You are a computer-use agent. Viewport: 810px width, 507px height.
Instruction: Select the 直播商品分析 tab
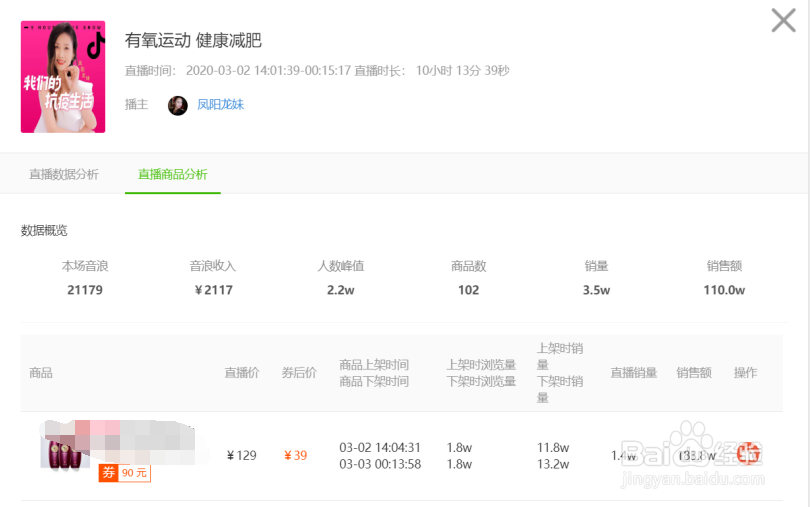173,174
